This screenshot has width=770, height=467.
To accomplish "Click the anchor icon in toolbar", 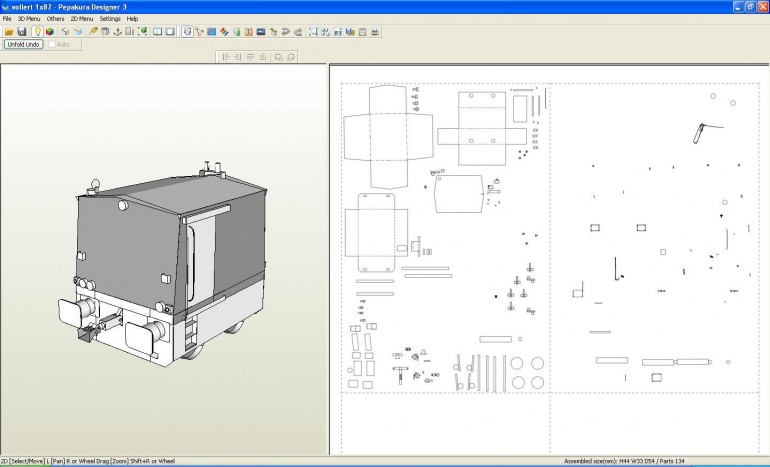I will coord(117,32).
